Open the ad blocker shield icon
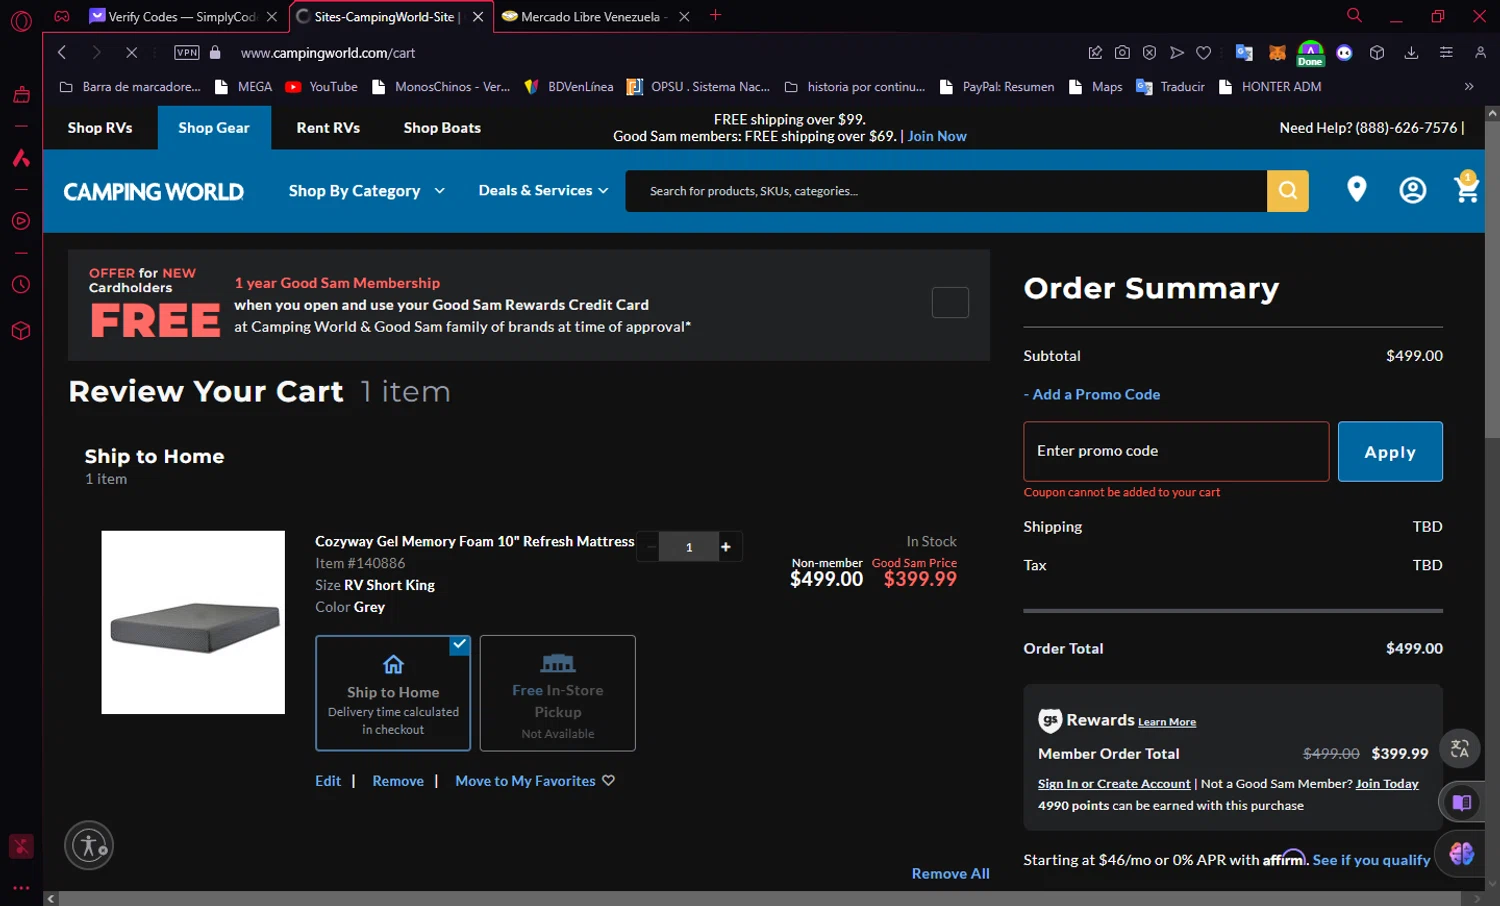The width and height of the screenshot is (1500, 906). (1149, 52)
